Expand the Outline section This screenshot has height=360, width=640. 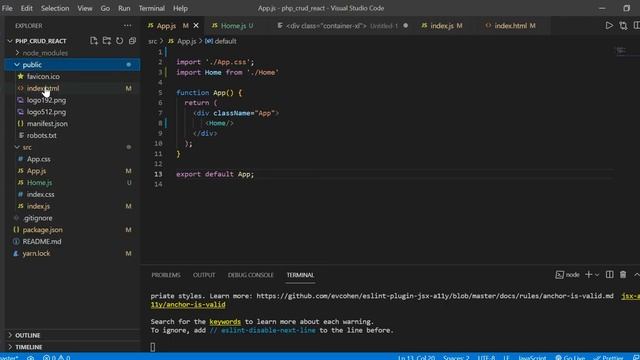point(28,335)
